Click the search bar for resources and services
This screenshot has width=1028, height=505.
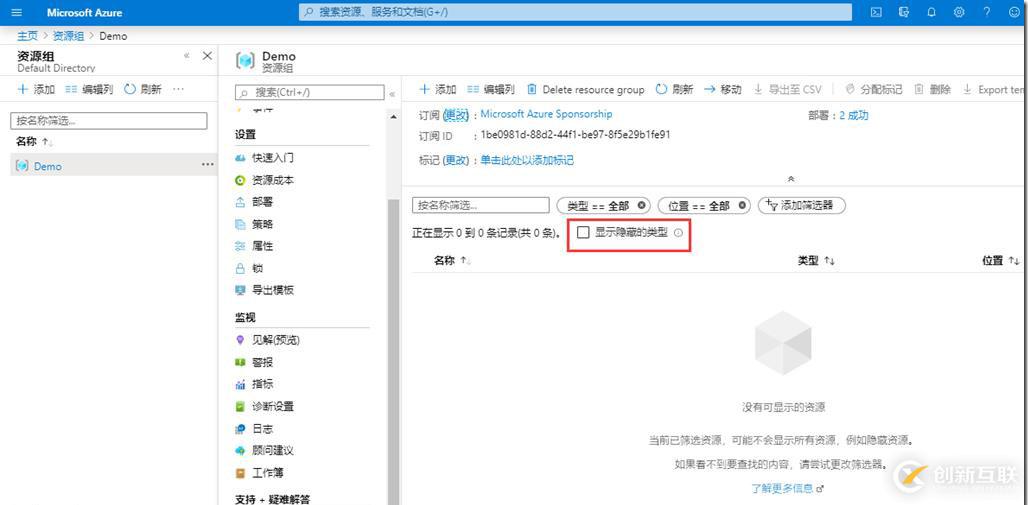tap(576, 12)
